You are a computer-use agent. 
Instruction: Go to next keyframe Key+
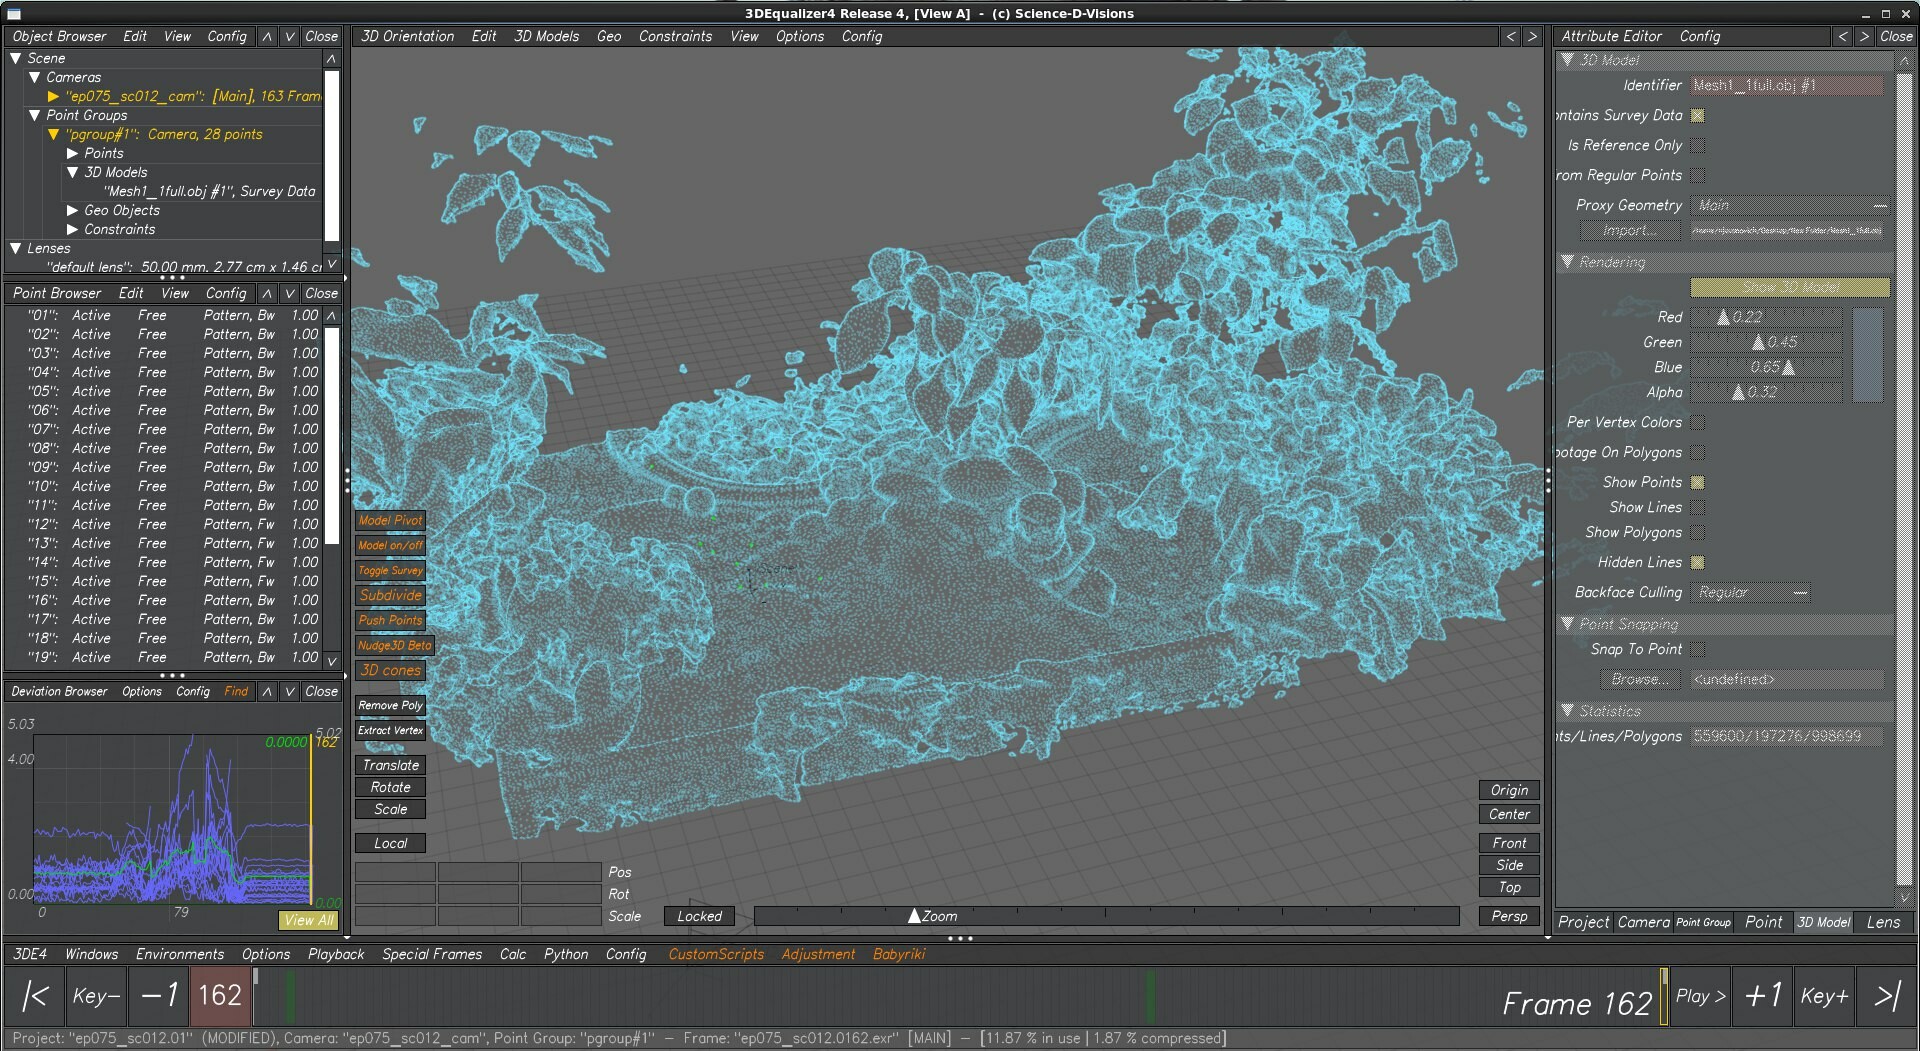1824,996
